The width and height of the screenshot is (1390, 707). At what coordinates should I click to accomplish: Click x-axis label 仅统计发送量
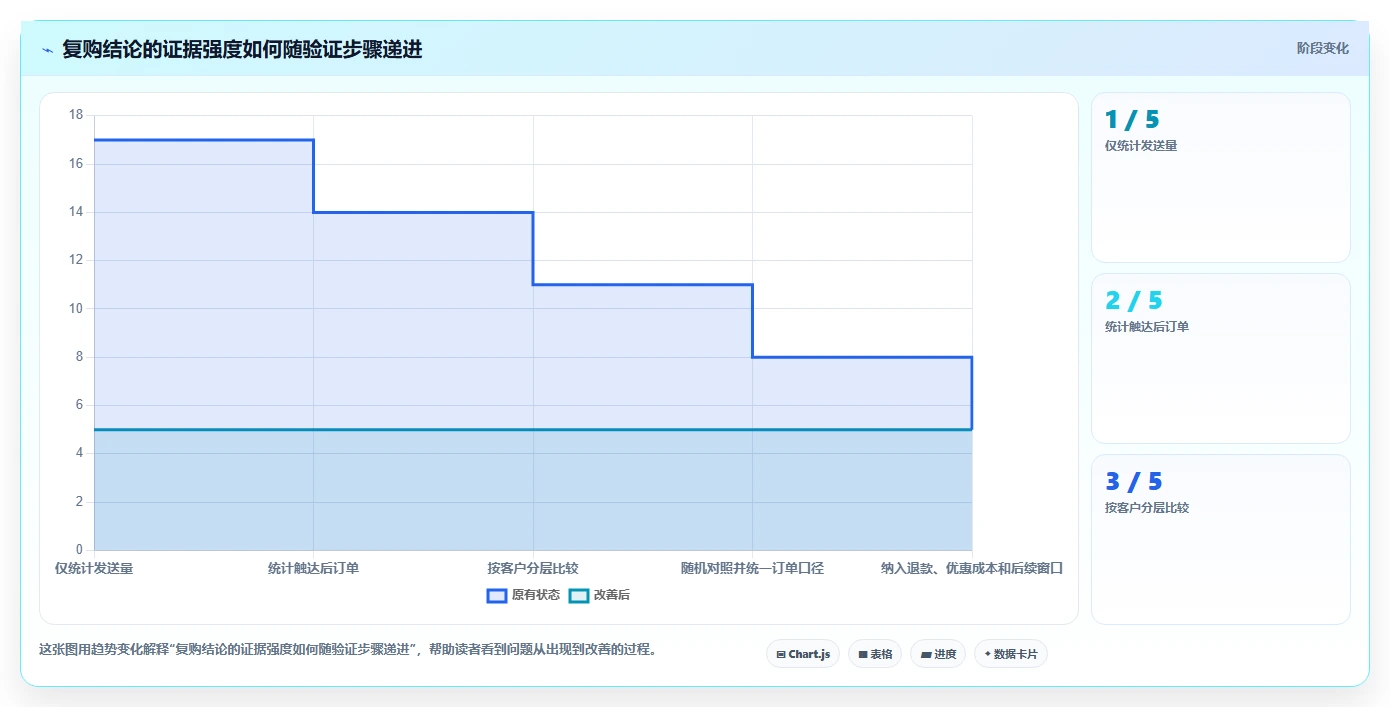(x=94, y=568)
